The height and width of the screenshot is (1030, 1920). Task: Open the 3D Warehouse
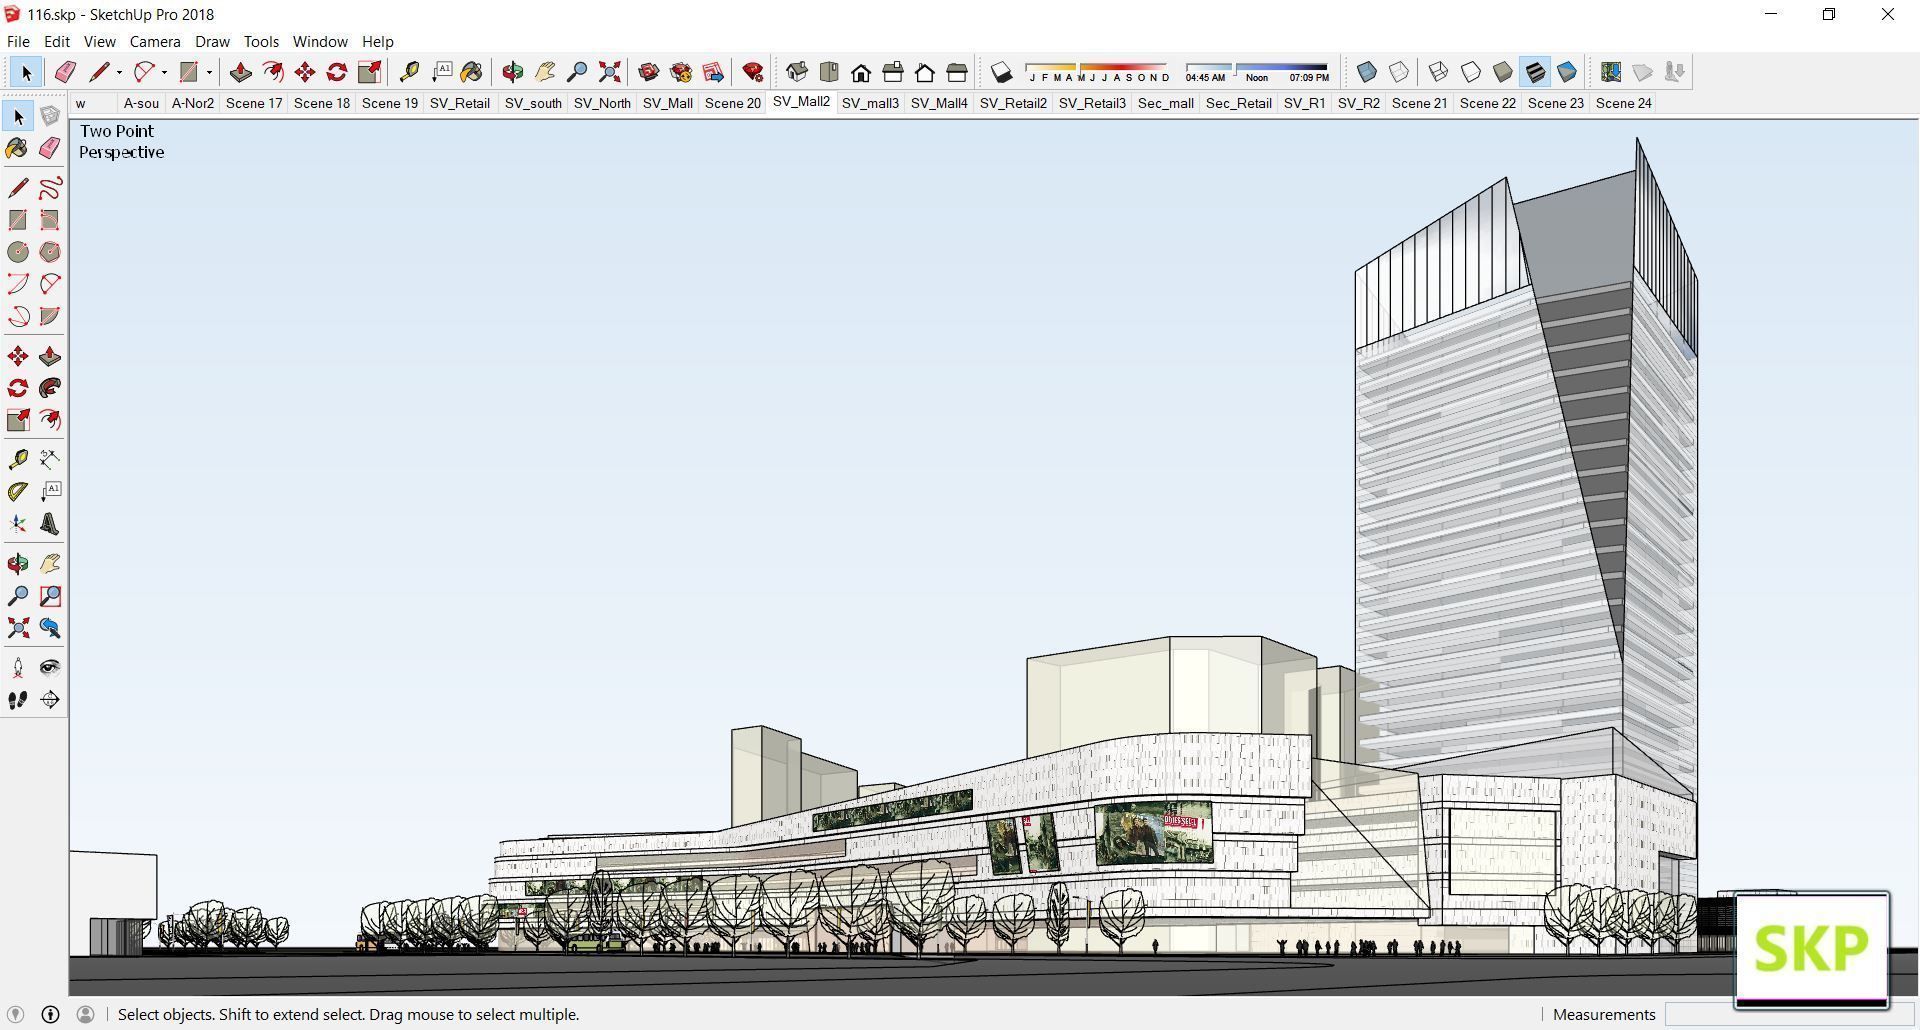click(649, 72)
